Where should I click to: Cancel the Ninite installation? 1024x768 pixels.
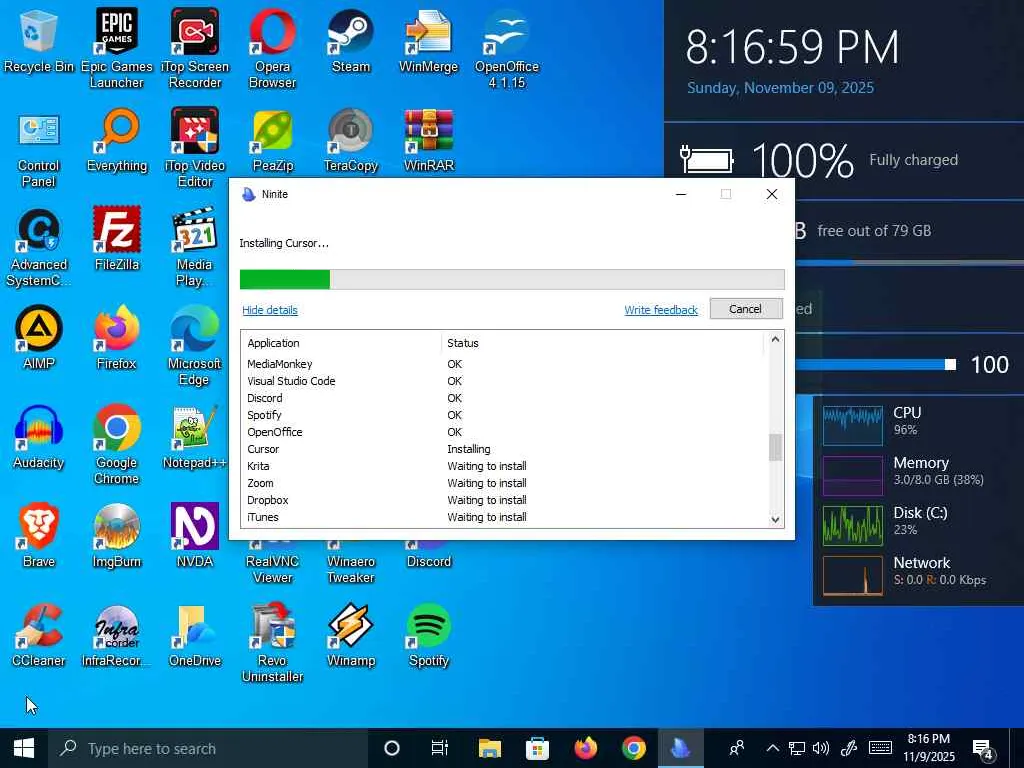click(x=746, y=309)
